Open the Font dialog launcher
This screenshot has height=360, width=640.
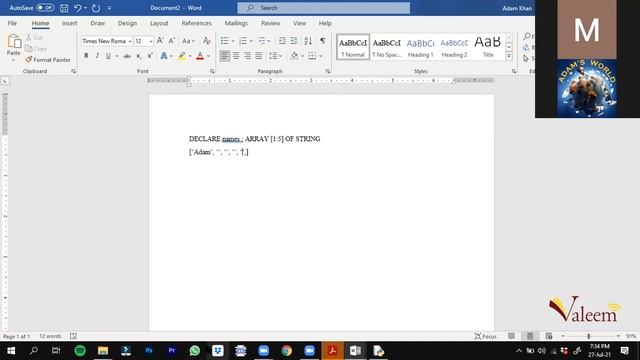212,71
